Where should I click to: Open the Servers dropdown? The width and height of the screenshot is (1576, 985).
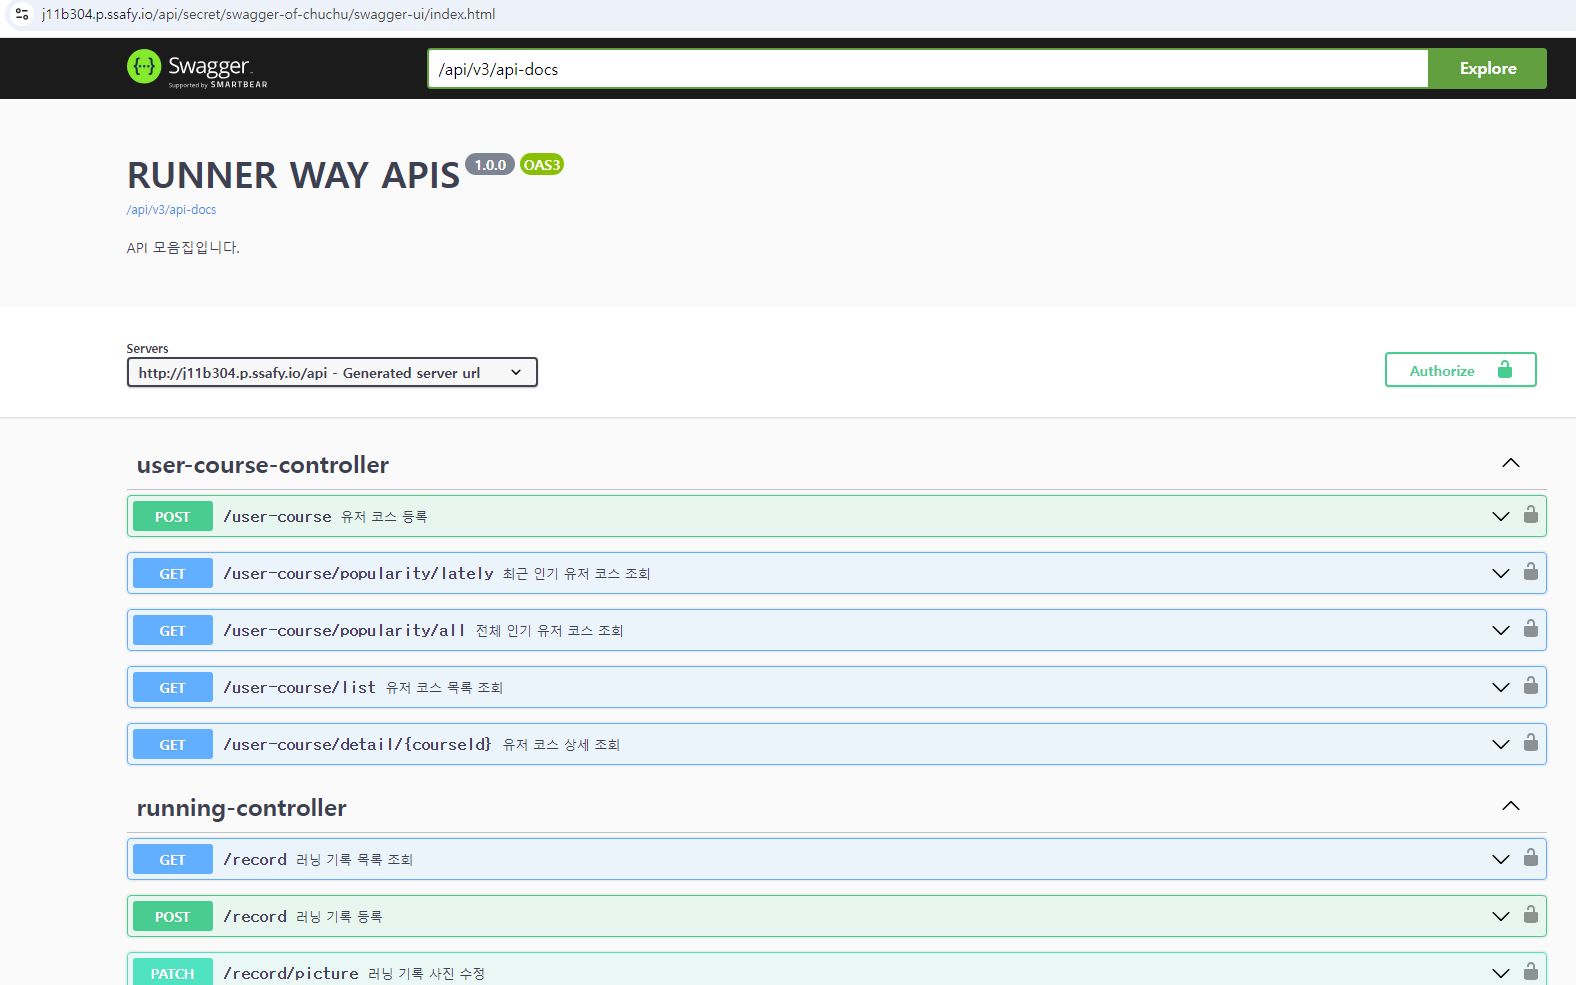click(x=332, y=372)
